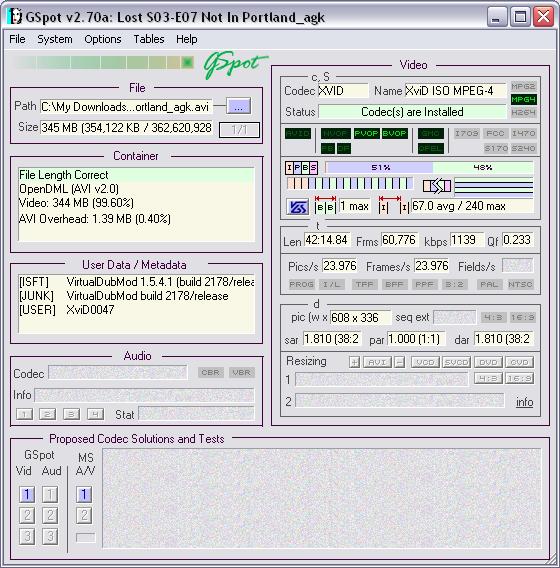Click the Path text field

click(126, 107)
